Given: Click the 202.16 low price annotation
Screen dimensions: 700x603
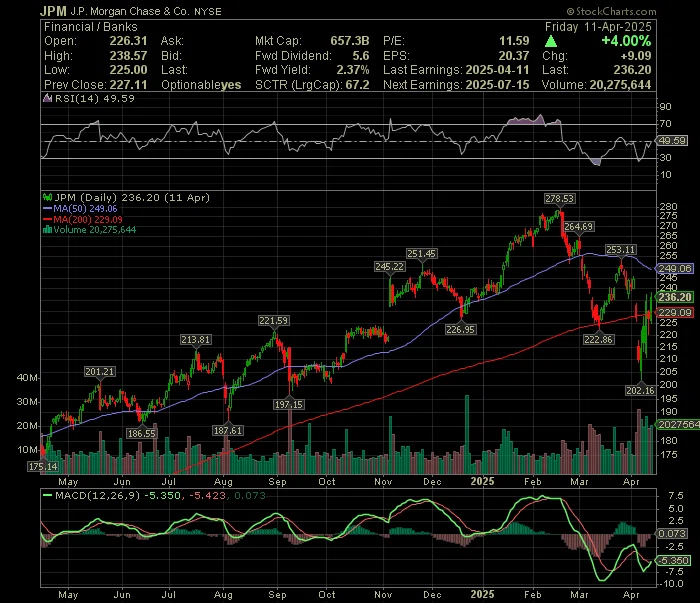Looking at the screenshot, I should point(640,391).
